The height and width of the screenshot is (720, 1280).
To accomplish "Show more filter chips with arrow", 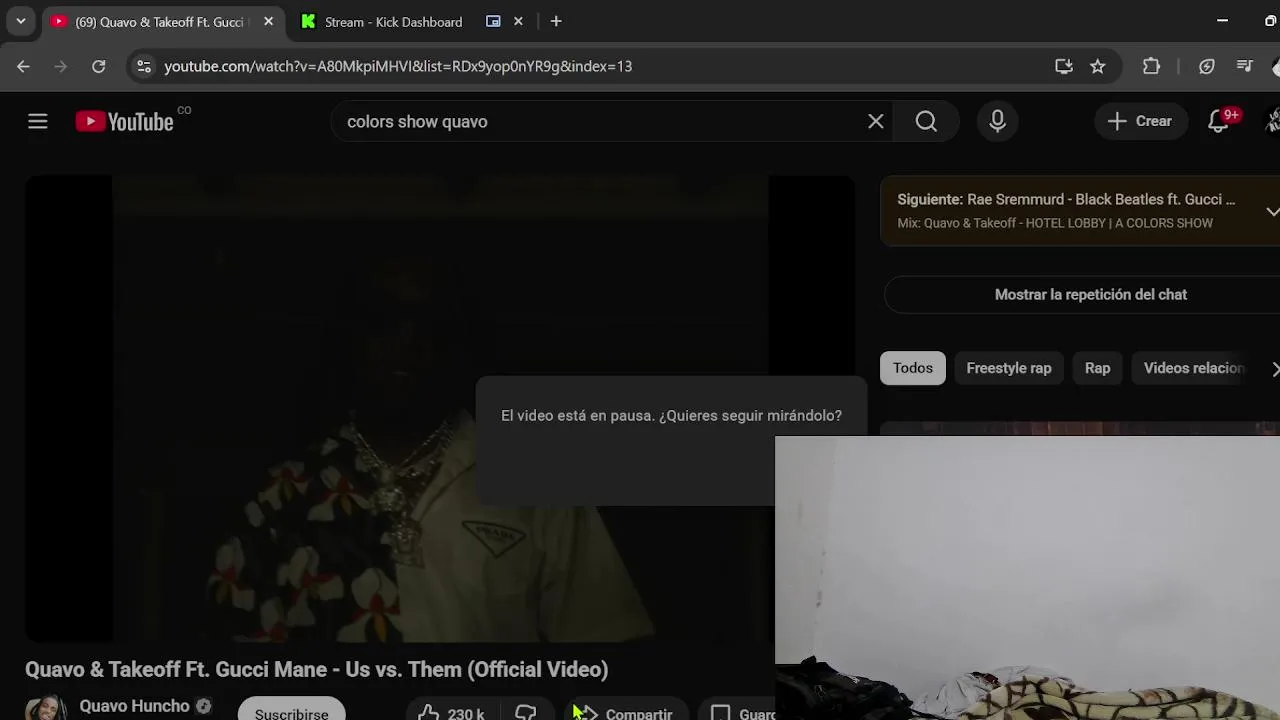I will tap(1274, 369).
